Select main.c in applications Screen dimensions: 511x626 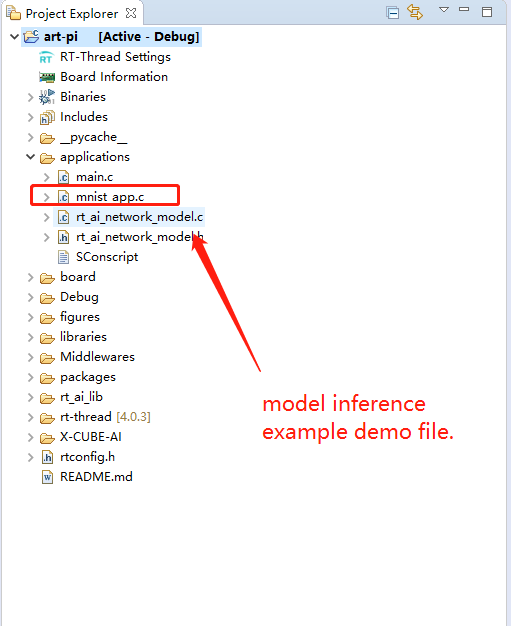pos(94,177)
